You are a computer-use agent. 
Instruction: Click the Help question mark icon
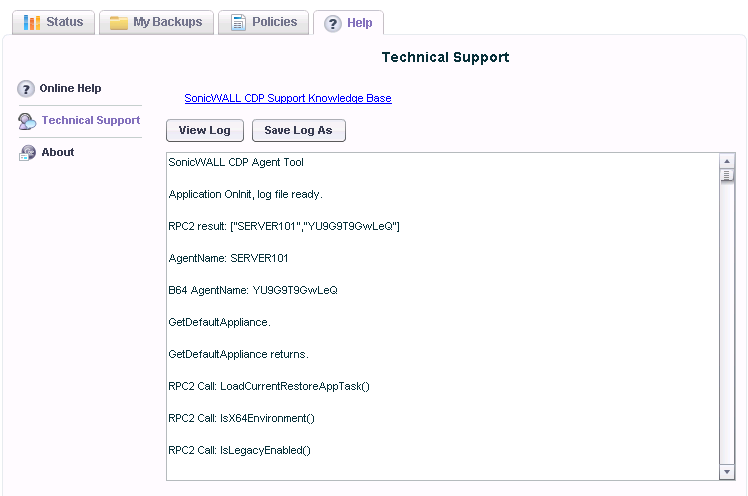(332, 23)
